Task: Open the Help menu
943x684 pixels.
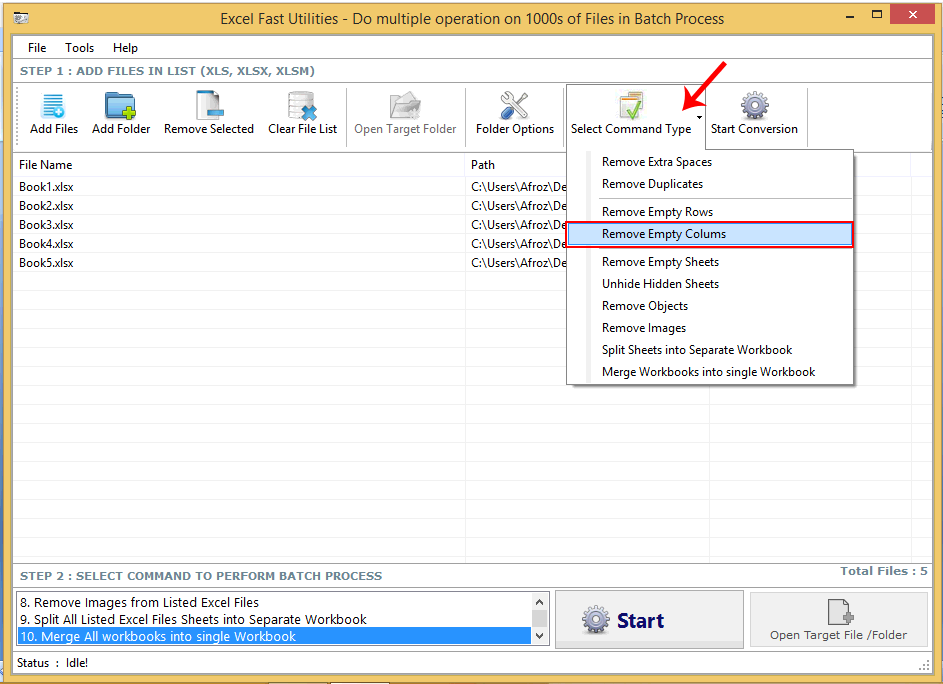Action: click(x=125, y=47)
